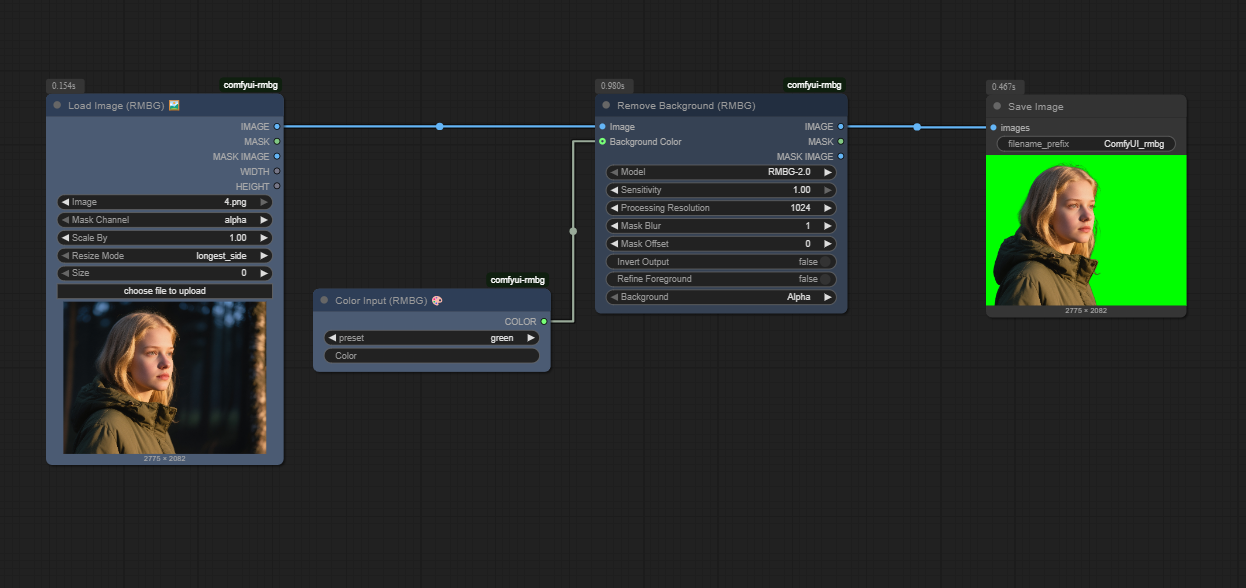Collapse the Color Input node via title dot
Screen dimensions: 1246x588
[324, 300]
